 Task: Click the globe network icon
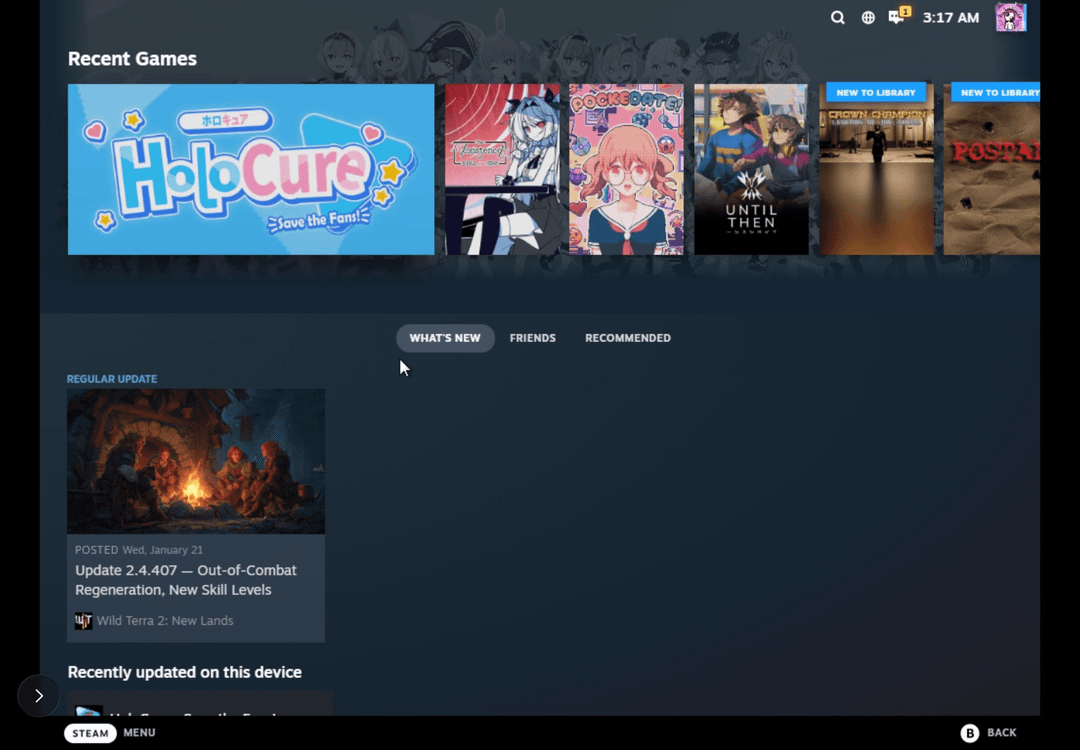point(868,17)
